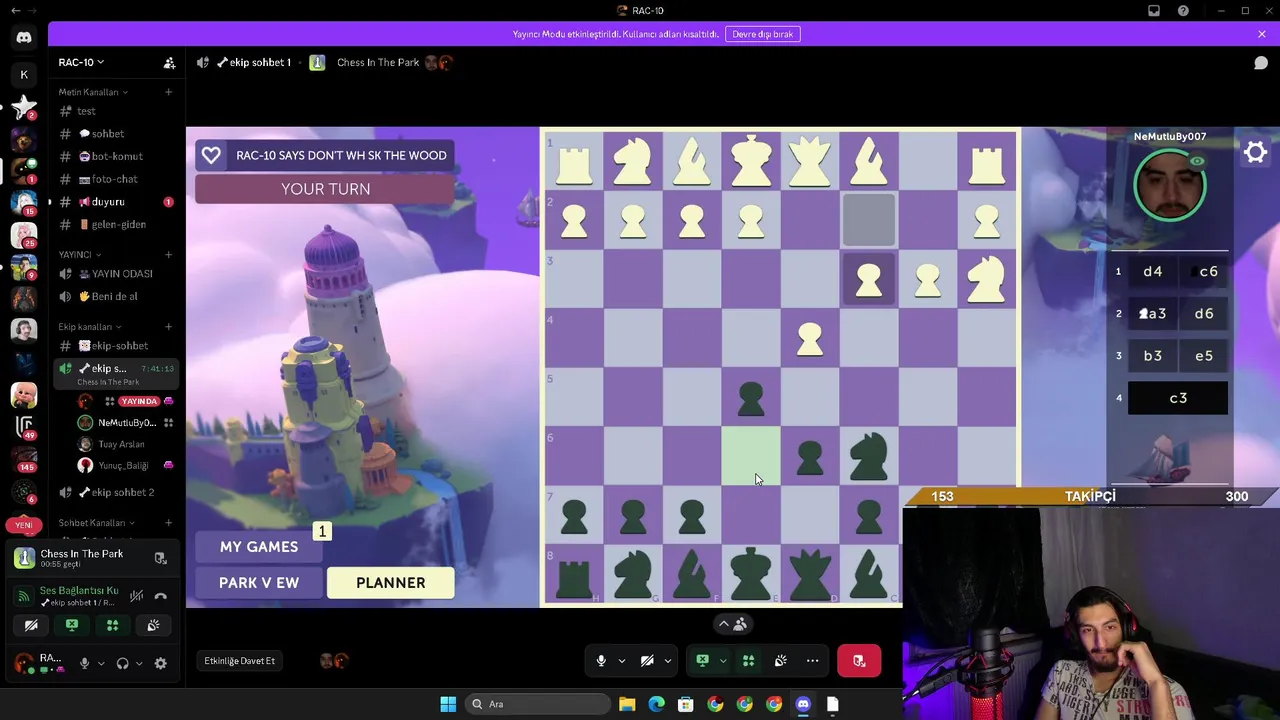
Task: Leave activity via red button in bottom bar
Action: pyautogui.click(x=859, y=661)
